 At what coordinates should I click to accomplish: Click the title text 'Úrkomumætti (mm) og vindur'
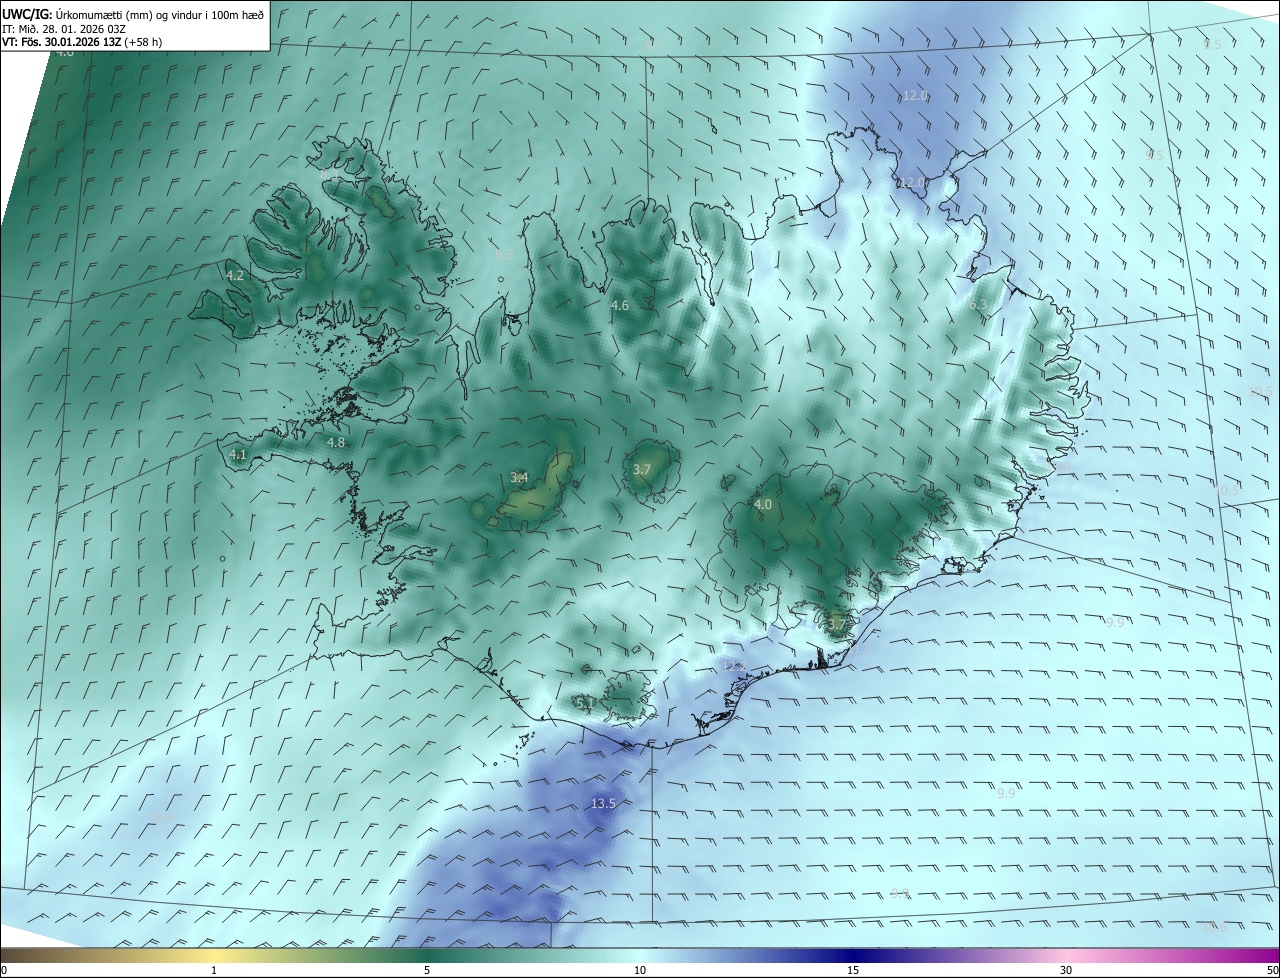(128, 14)
